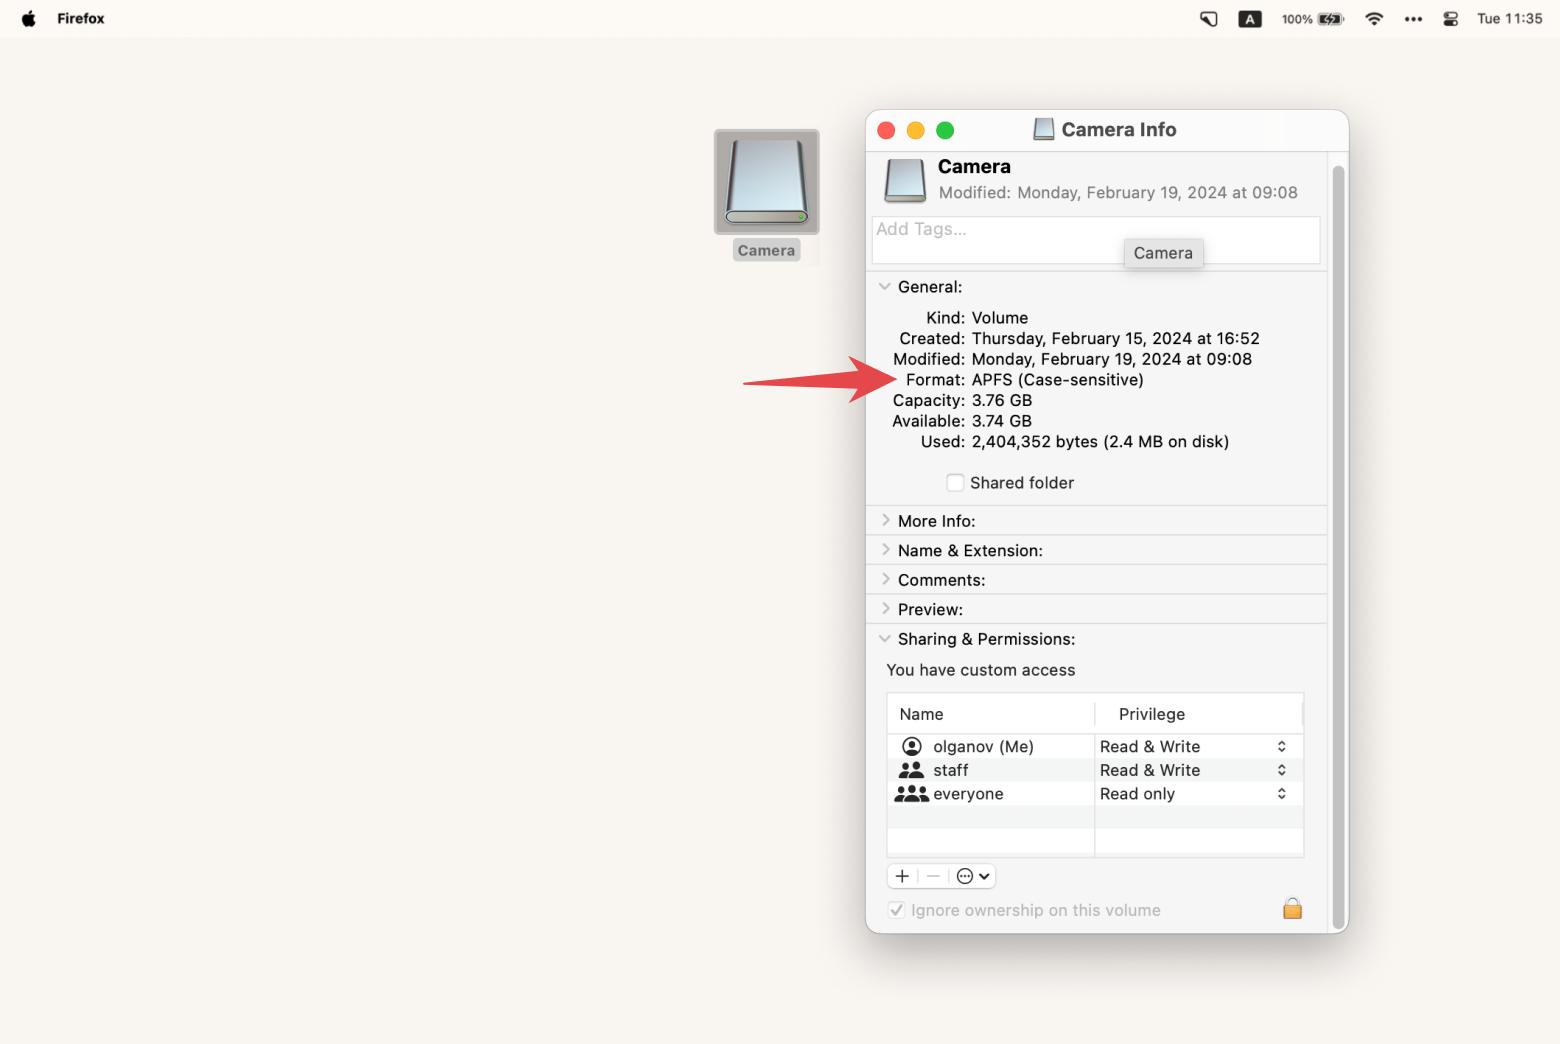1560x1044 pixels.
Task: Click You have custom access text
Action: coord(980,670)
